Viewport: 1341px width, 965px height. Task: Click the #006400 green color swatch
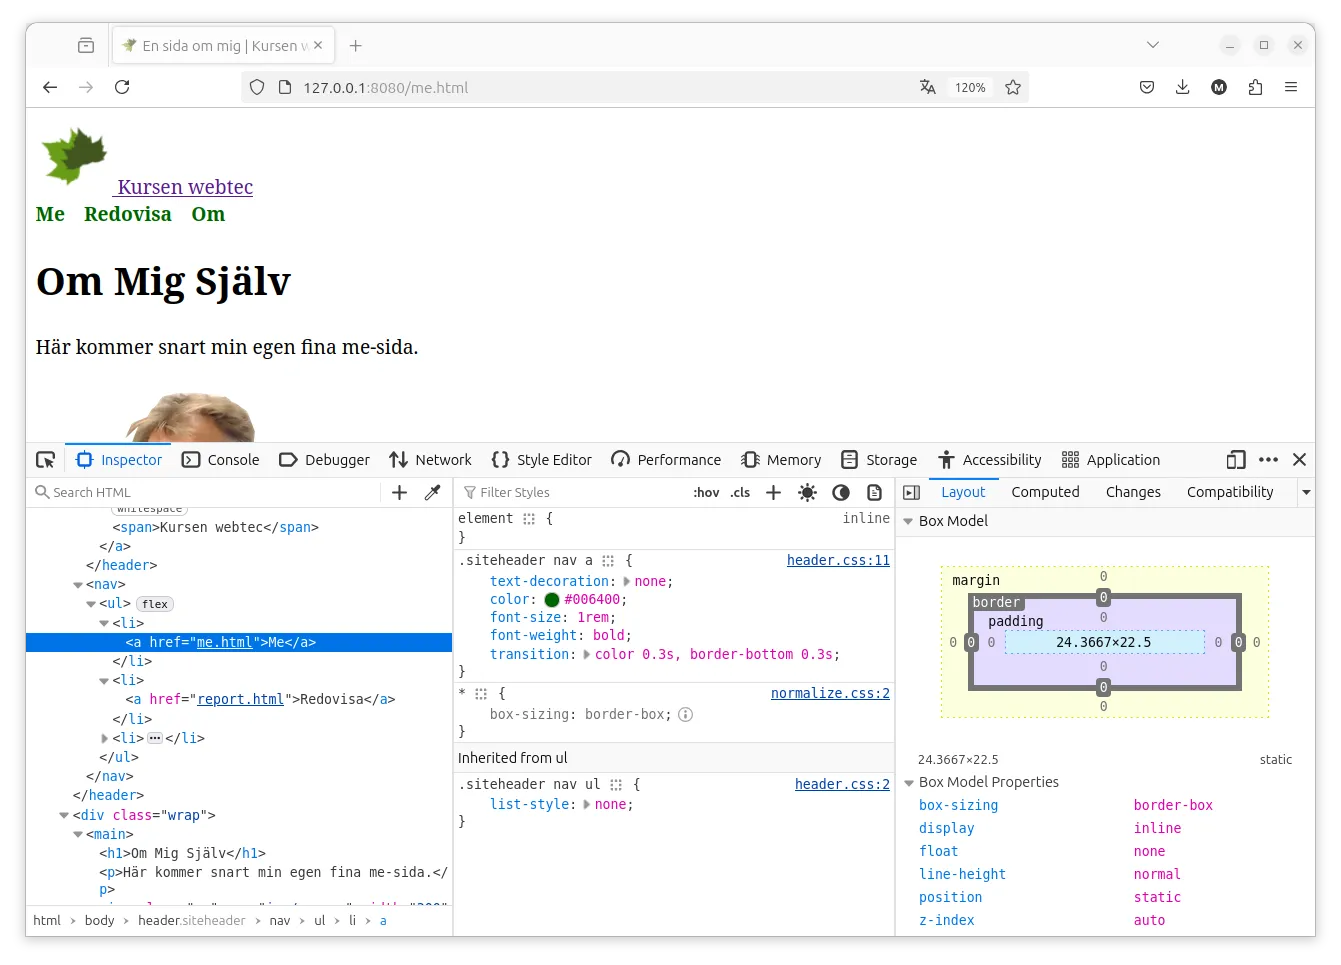pyautogui.click(x=552, y=600)
